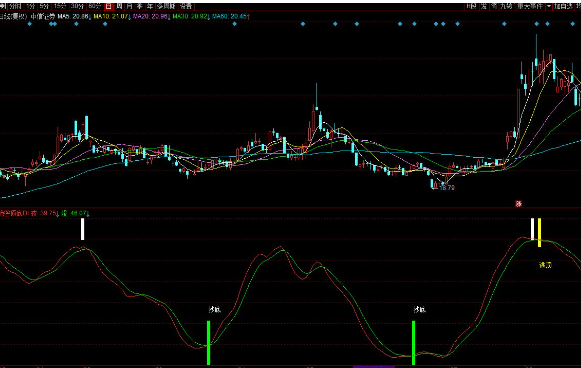Switch to the 30分 period tab

tap(77, 6)
